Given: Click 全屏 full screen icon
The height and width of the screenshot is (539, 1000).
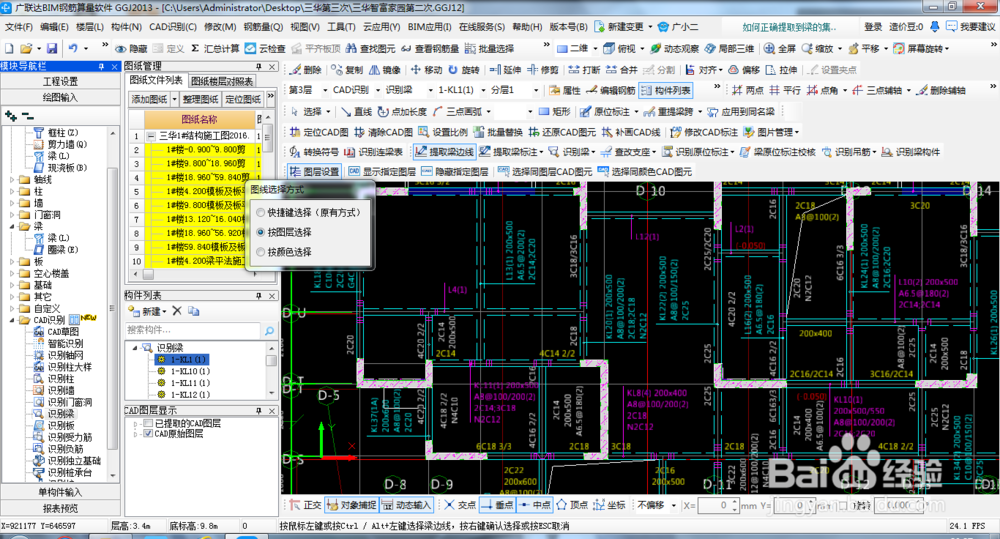Looking at the screenshot, I should [x=779, y=48].
